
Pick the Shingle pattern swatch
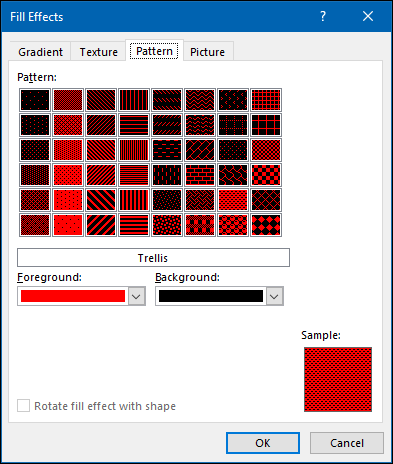pos(233,175)
